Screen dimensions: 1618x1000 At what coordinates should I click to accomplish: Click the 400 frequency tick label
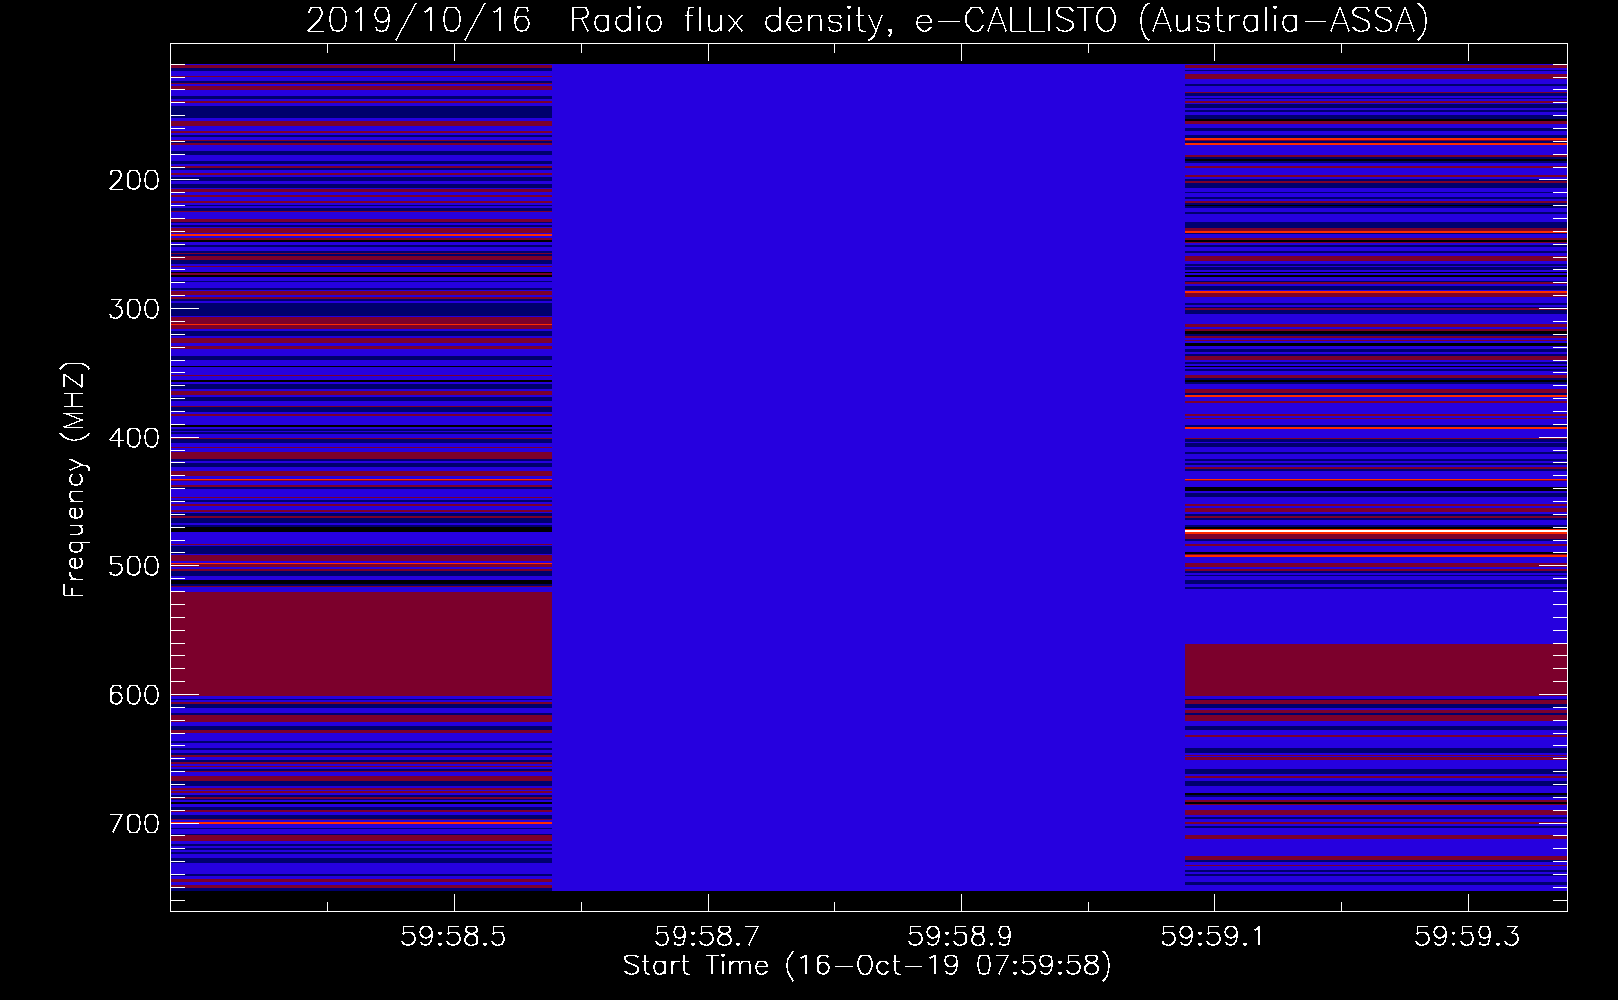point(134,438)
